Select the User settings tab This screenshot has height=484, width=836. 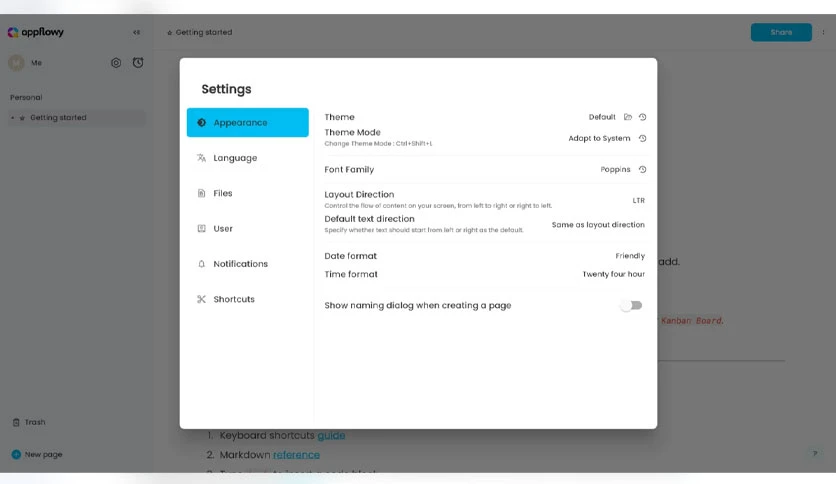(247, 228)
